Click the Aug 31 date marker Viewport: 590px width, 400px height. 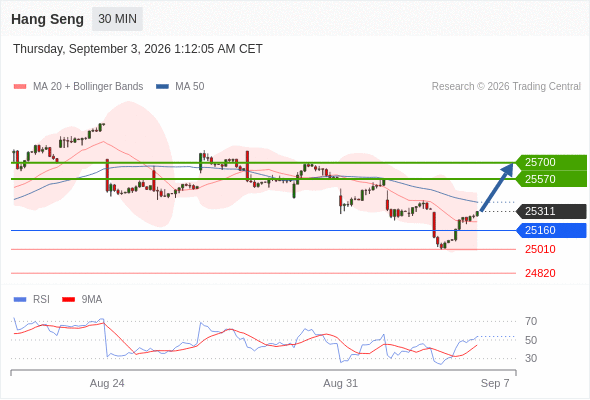[x=341, y=383]
